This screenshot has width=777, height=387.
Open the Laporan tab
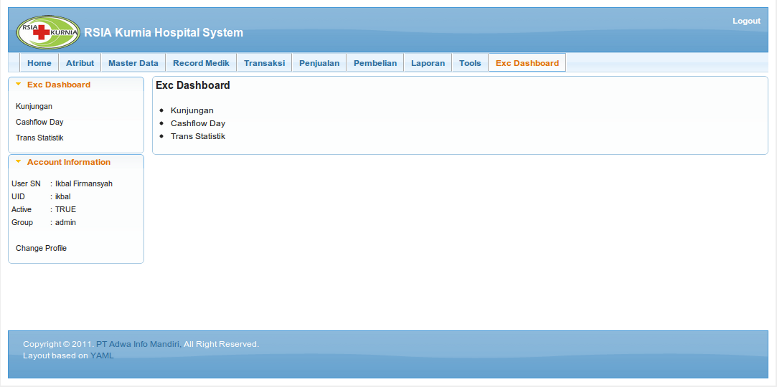(x=428, y=63)
